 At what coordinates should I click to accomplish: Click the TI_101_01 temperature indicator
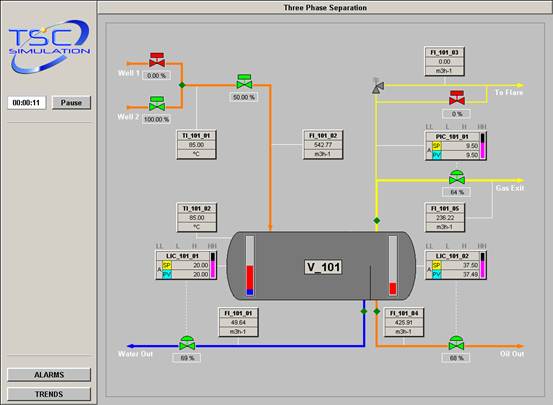click(x=196, y=145)
